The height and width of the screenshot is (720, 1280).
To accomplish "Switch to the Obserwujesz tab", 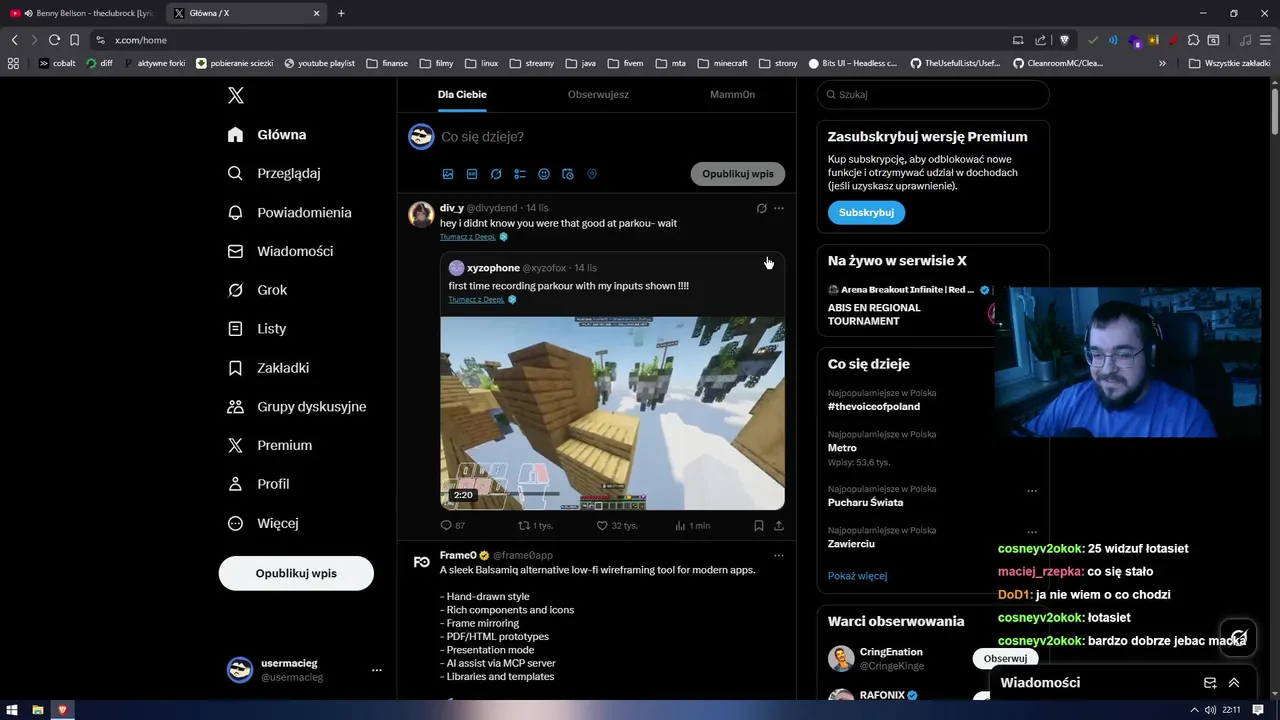I will pyautogui.click(x=598, y=94).
